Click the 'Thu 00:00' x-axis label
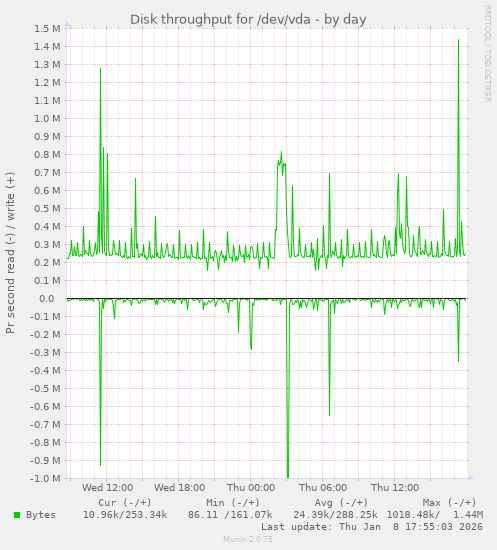The height and width of the screenshot is (550, 497). pos(251,488)
